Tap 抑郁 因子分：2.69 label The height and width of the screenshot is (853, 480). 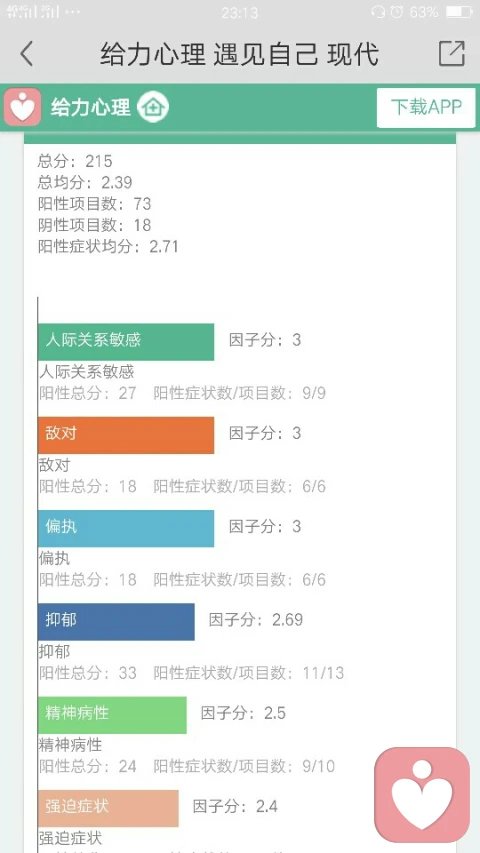(256, 620)
